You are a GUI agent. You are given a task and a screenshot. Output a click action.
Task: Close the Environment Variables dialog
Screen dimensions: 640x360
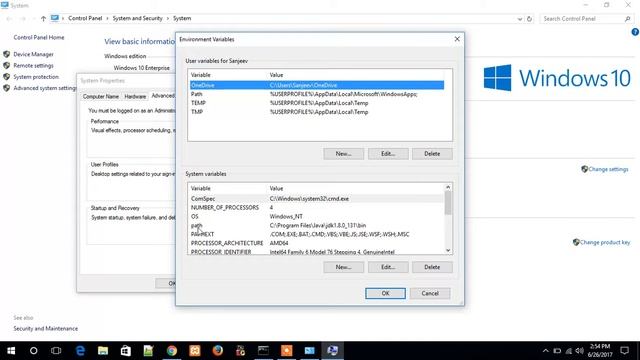click(457, 39)
